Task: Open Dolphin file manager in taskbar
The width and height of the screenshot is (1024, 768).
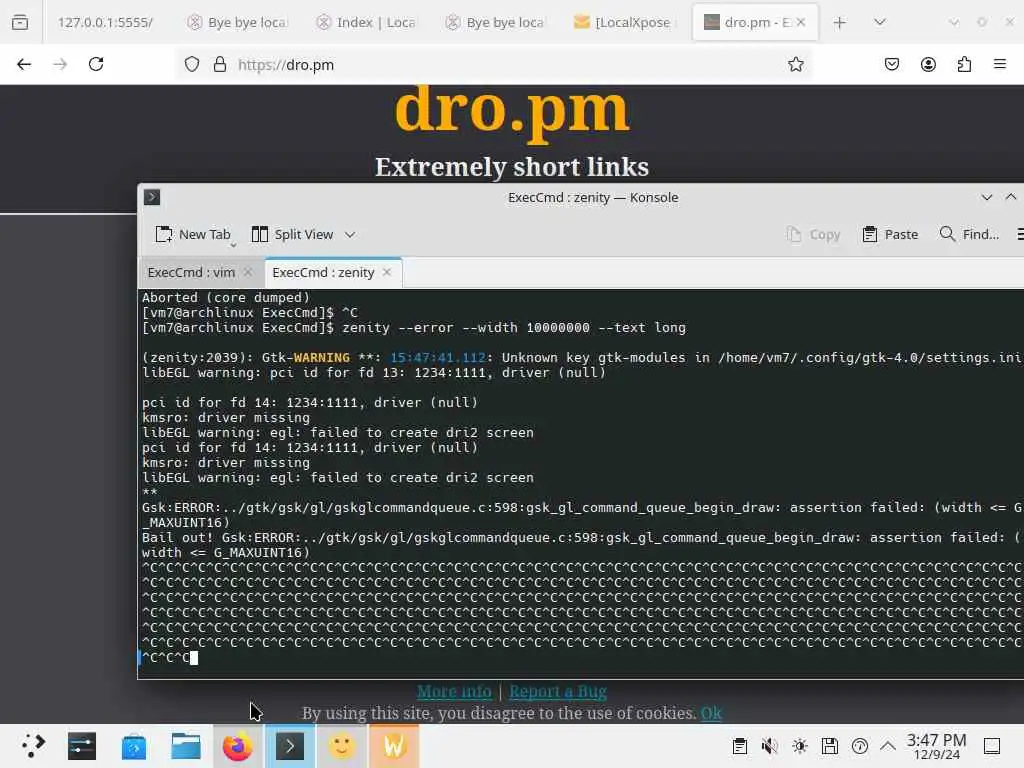Action: (x=185, y=746)
